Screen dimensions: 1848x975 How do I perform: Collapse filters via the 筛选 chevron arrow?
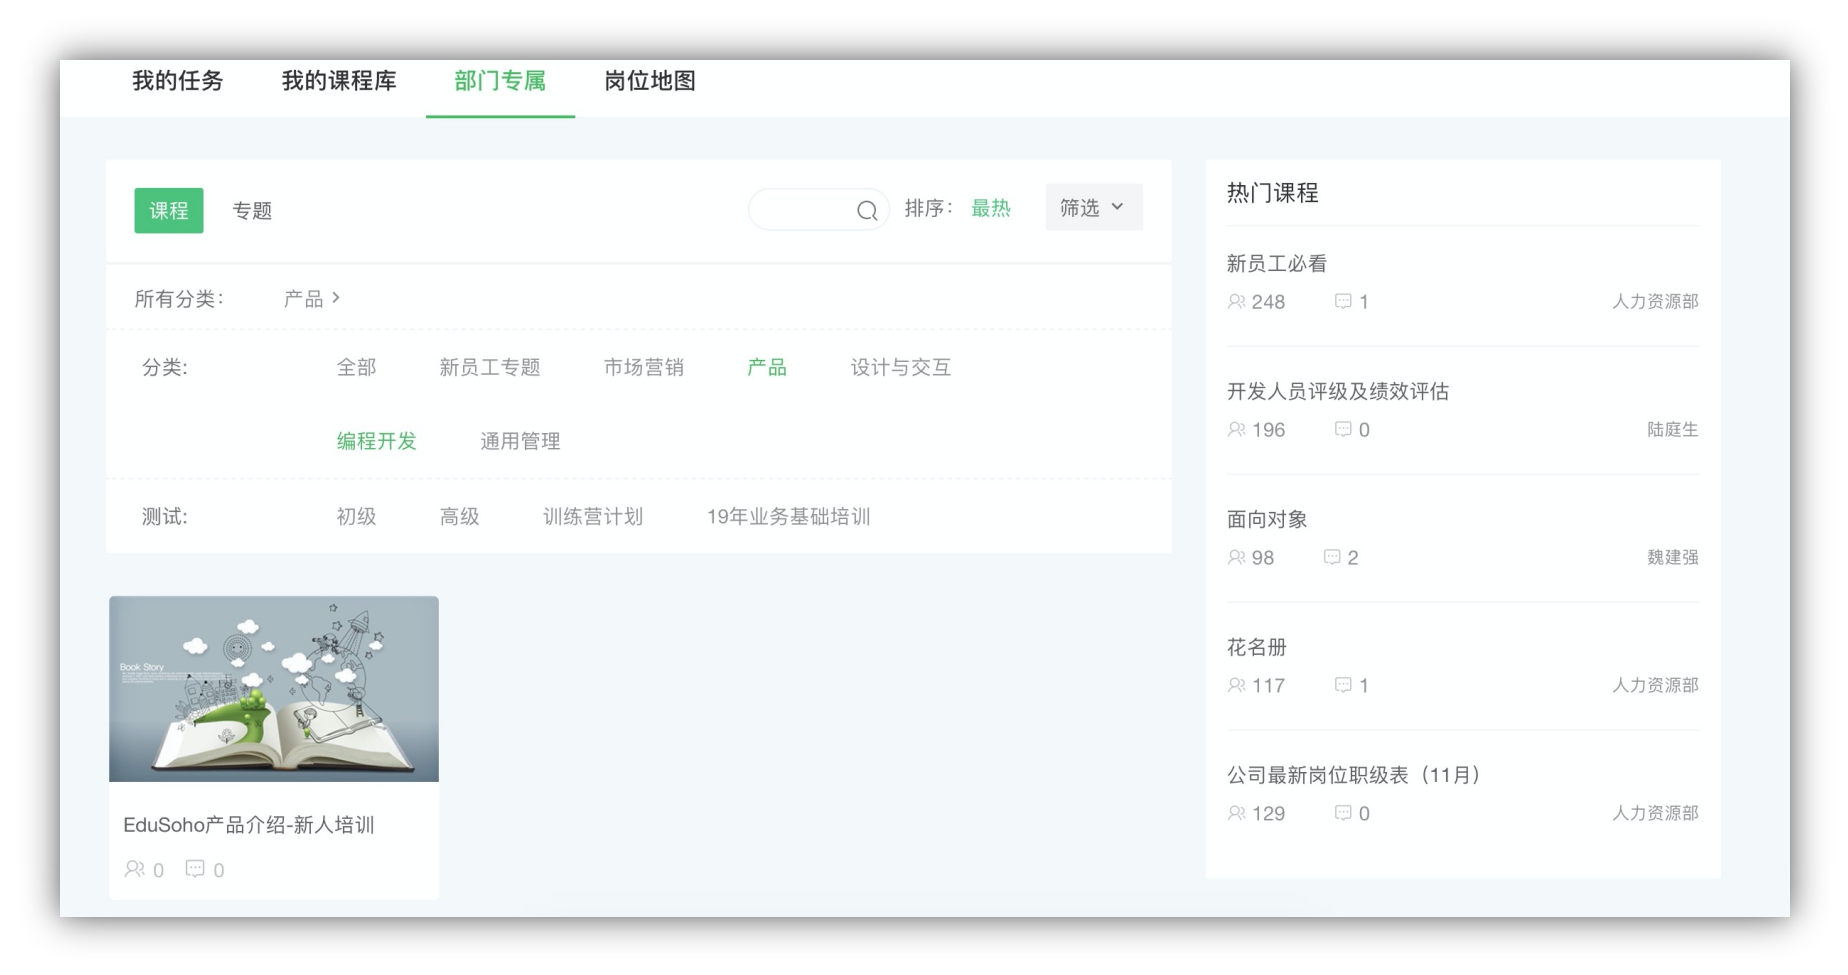(1119, 208)
